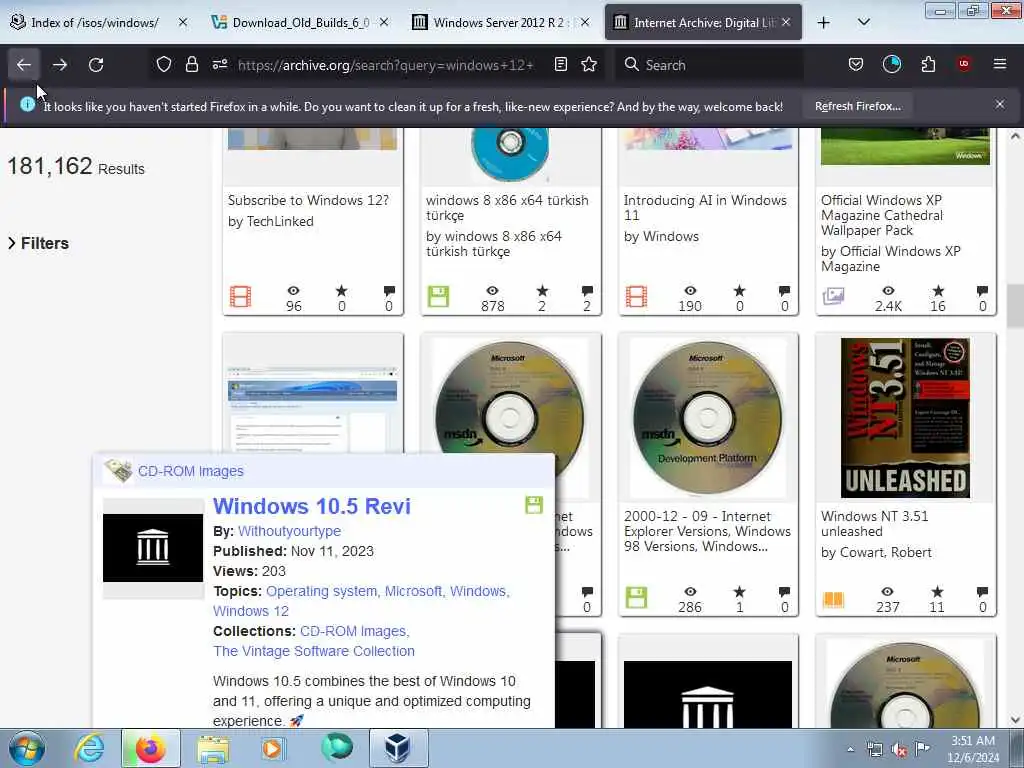
Task: Click the film icon on Introducing AI card
Action: pyautogui.click(x=636, y=297)
